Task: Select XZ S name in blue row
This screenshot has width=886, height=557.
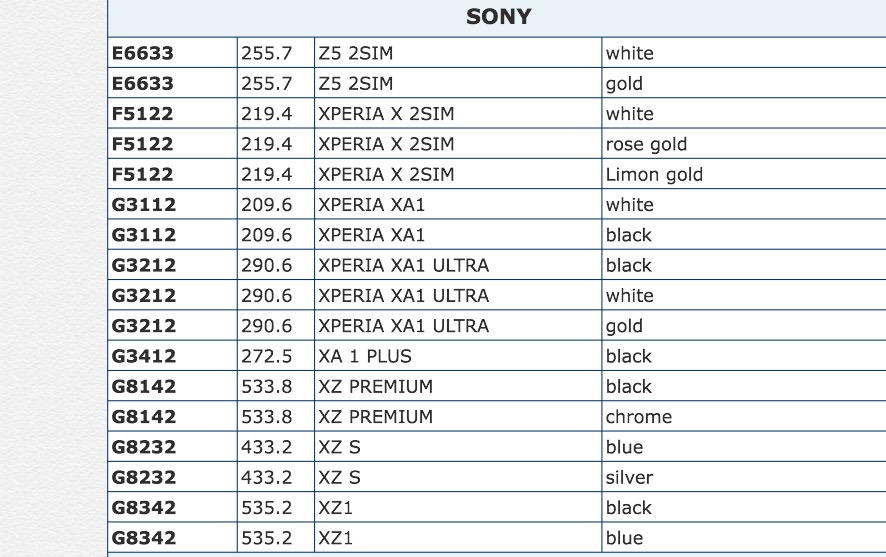Action: (340, 447)
